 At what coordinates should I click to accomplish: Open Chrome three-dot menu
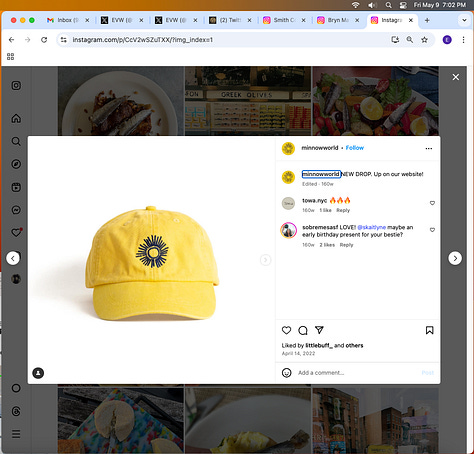pyautogui.click(x=463, y=40)
